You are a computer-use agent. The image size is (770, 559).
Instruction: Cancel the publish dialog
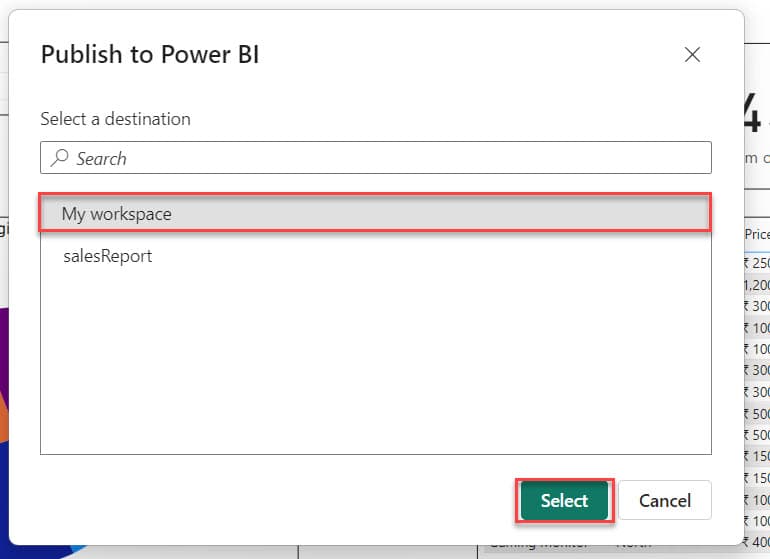click(x=665, y=501)
